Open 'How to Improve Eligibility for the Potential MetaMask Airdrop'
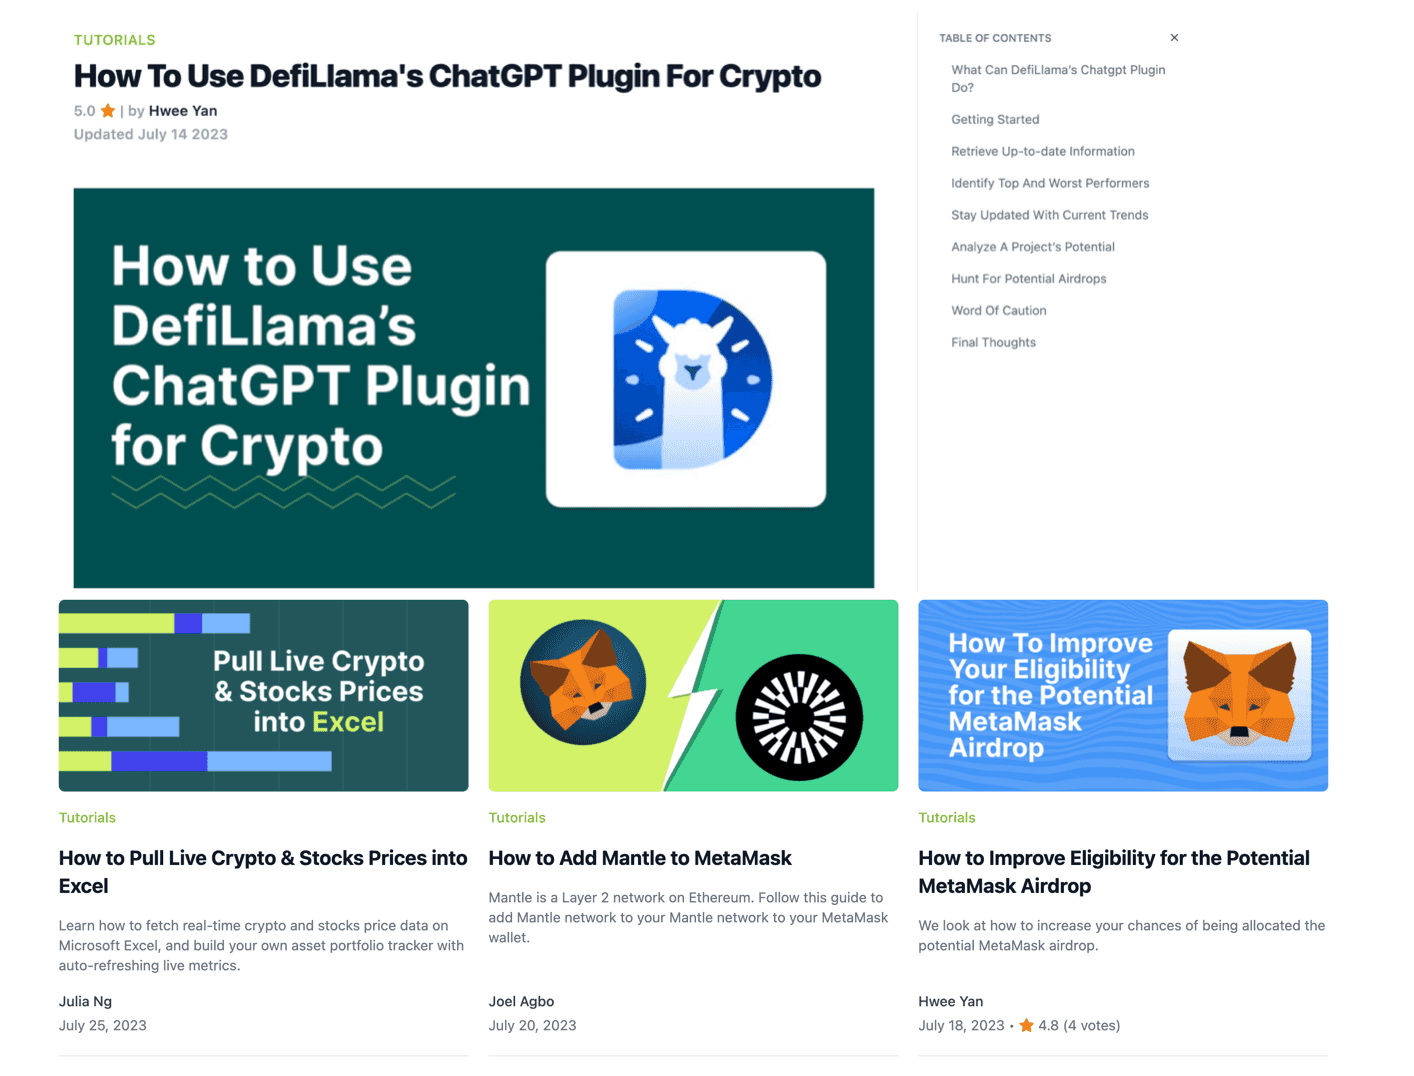Viewport: 1414px width, 1076px height. coord(1114,872)
